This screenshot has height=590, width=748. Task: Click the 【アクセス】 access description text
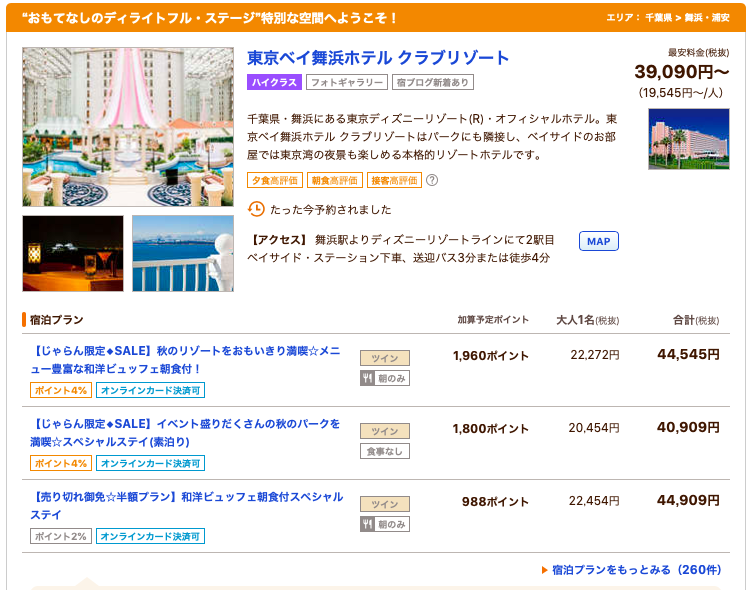coord(401,249)
